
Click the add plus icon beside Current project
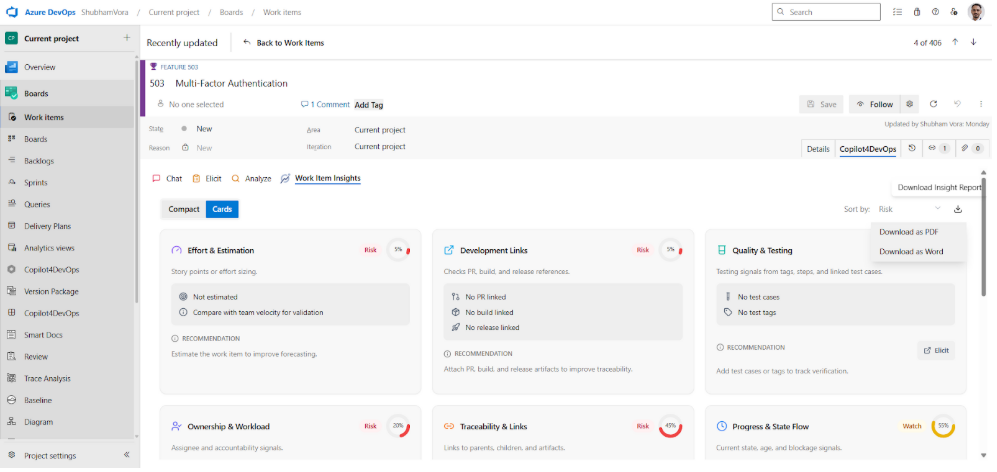coord(127,38)
